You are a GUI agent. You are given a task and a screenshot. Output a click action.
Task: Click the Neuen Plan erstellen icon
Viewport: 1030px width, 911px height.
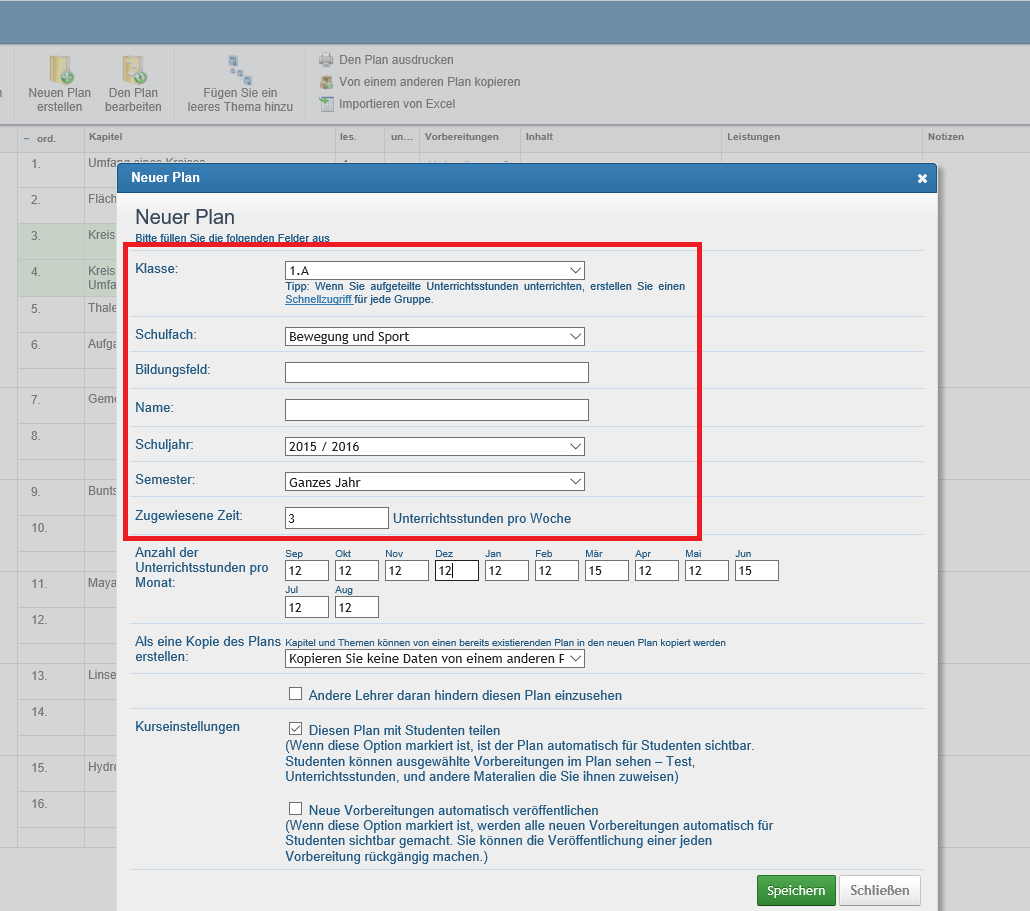point(60,69)
